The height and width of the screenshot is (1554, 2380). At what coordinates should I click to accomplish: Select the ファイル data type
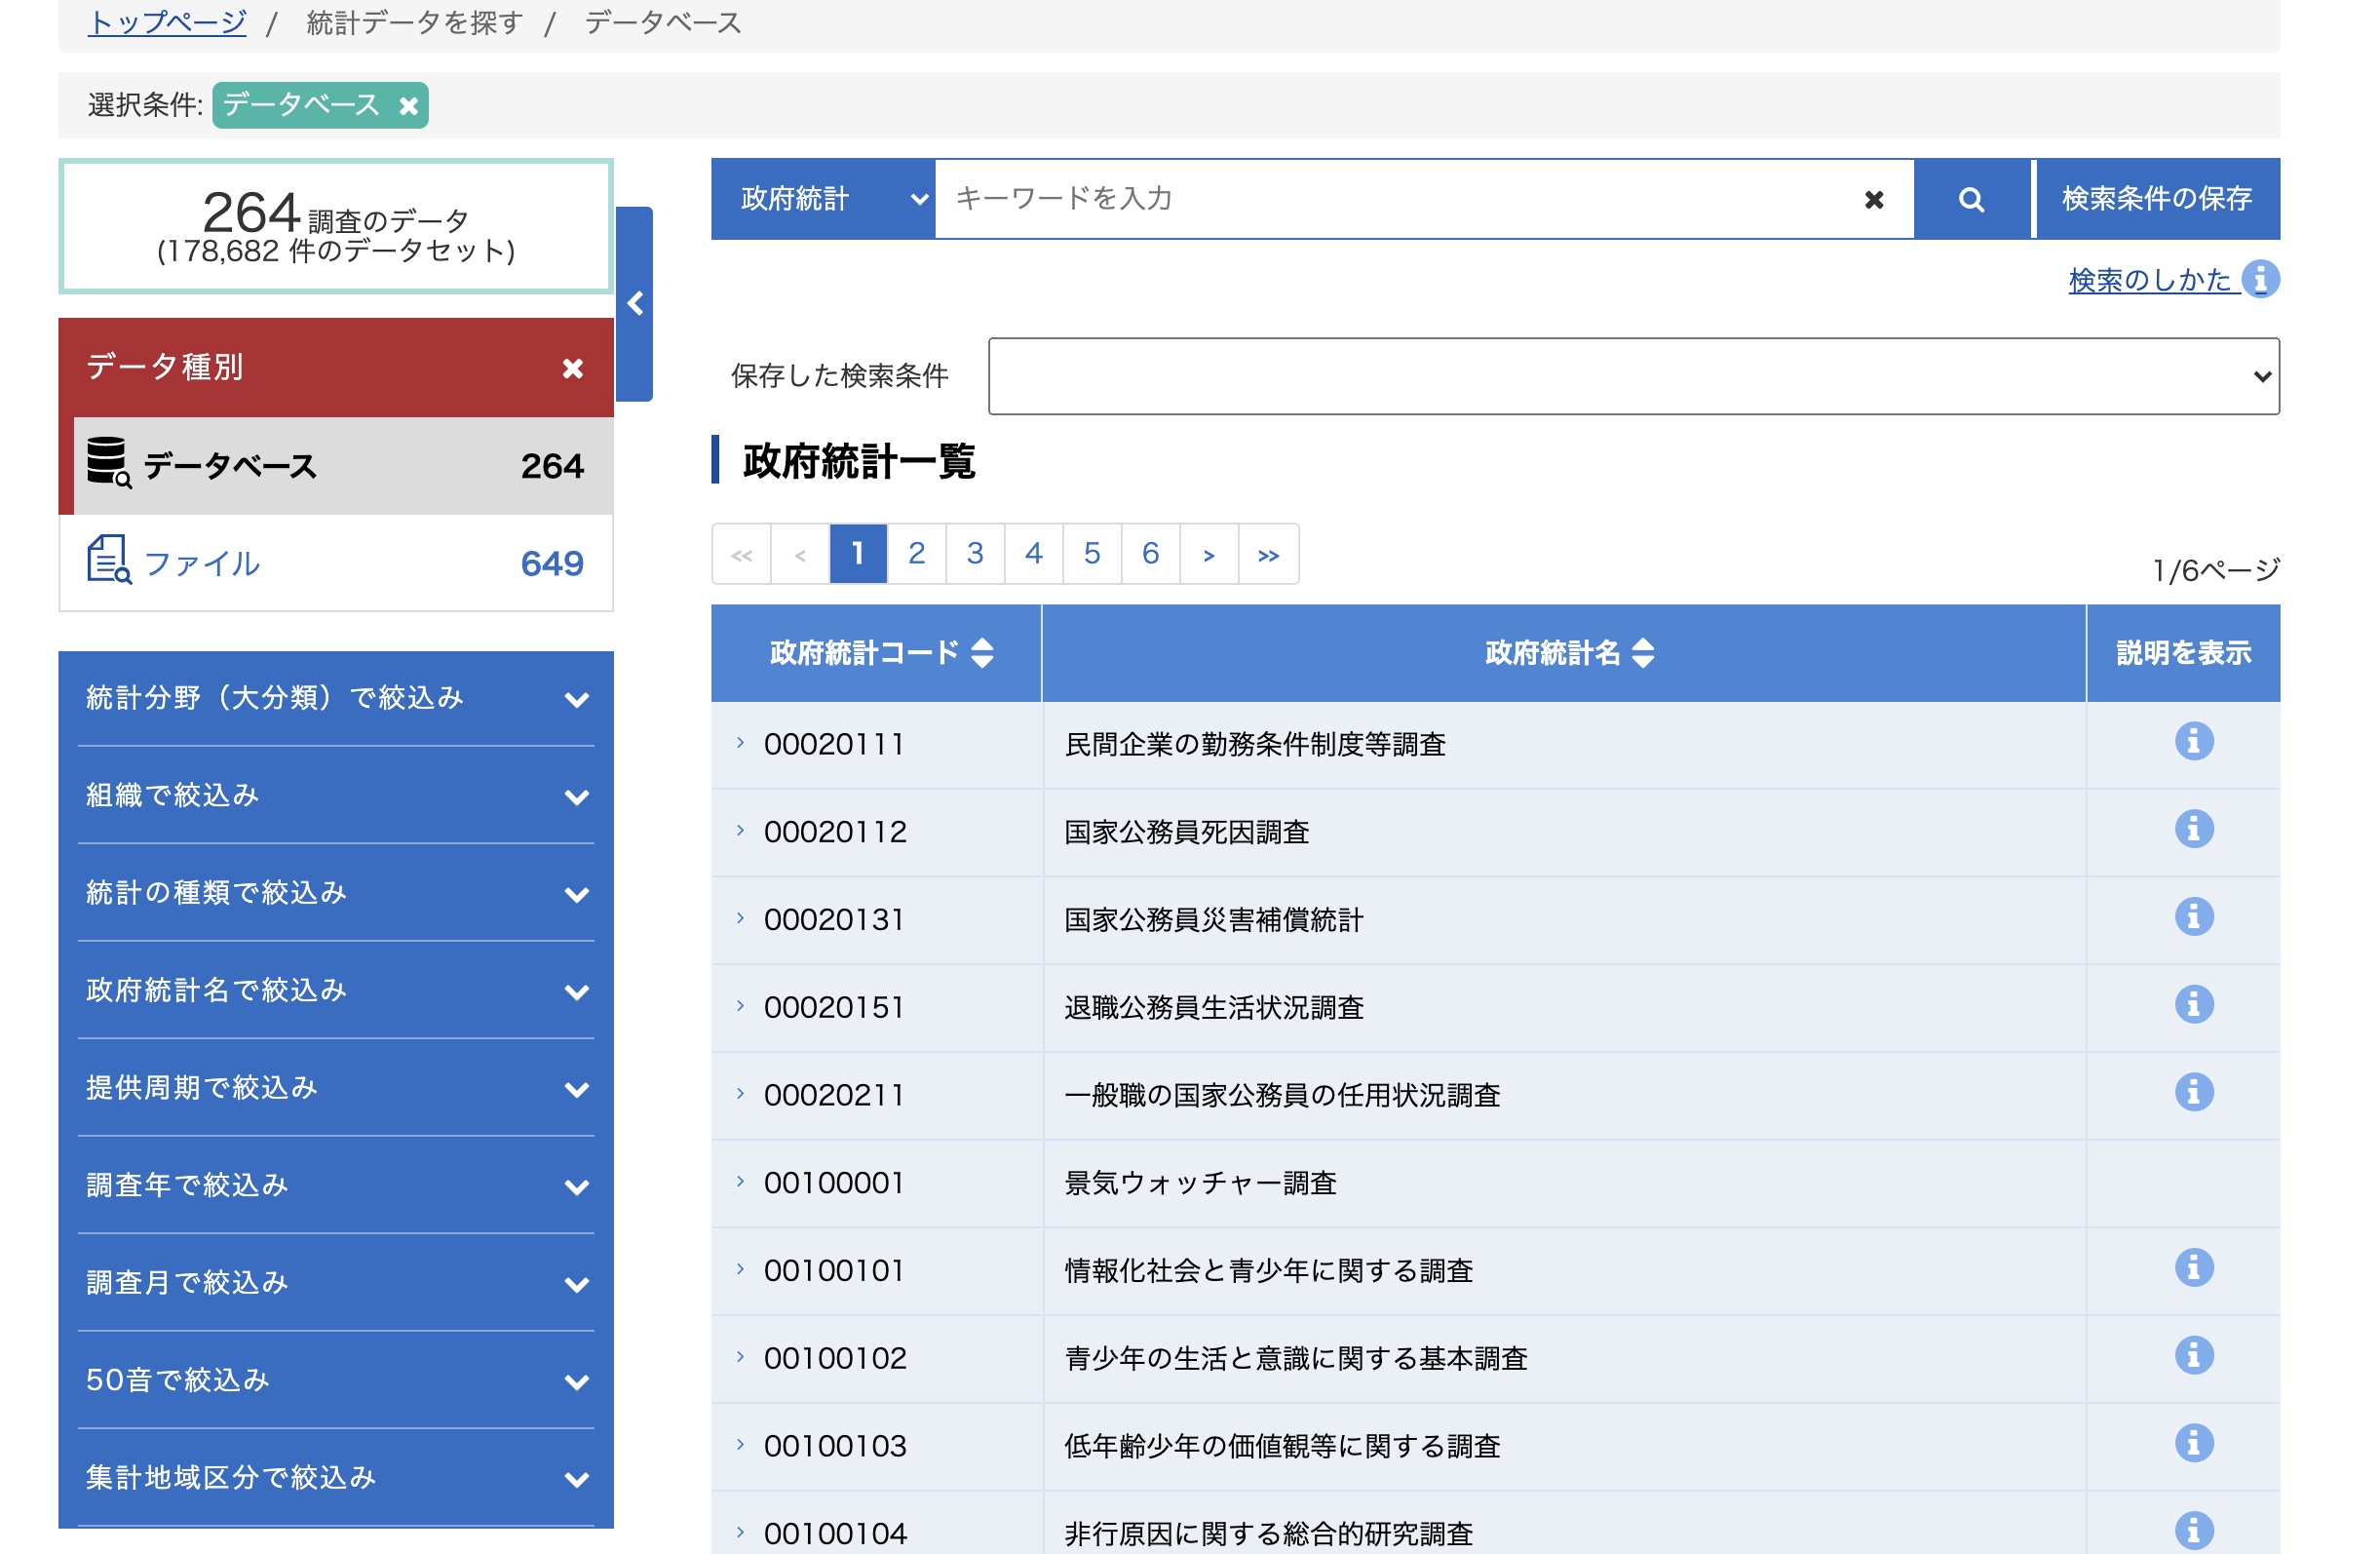coord(336,563)
